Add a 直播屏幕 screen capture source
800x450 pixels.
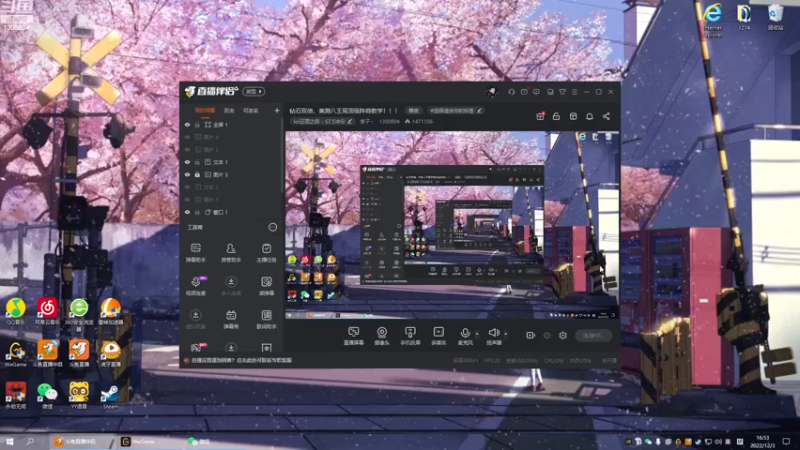(x=353, y=336)
